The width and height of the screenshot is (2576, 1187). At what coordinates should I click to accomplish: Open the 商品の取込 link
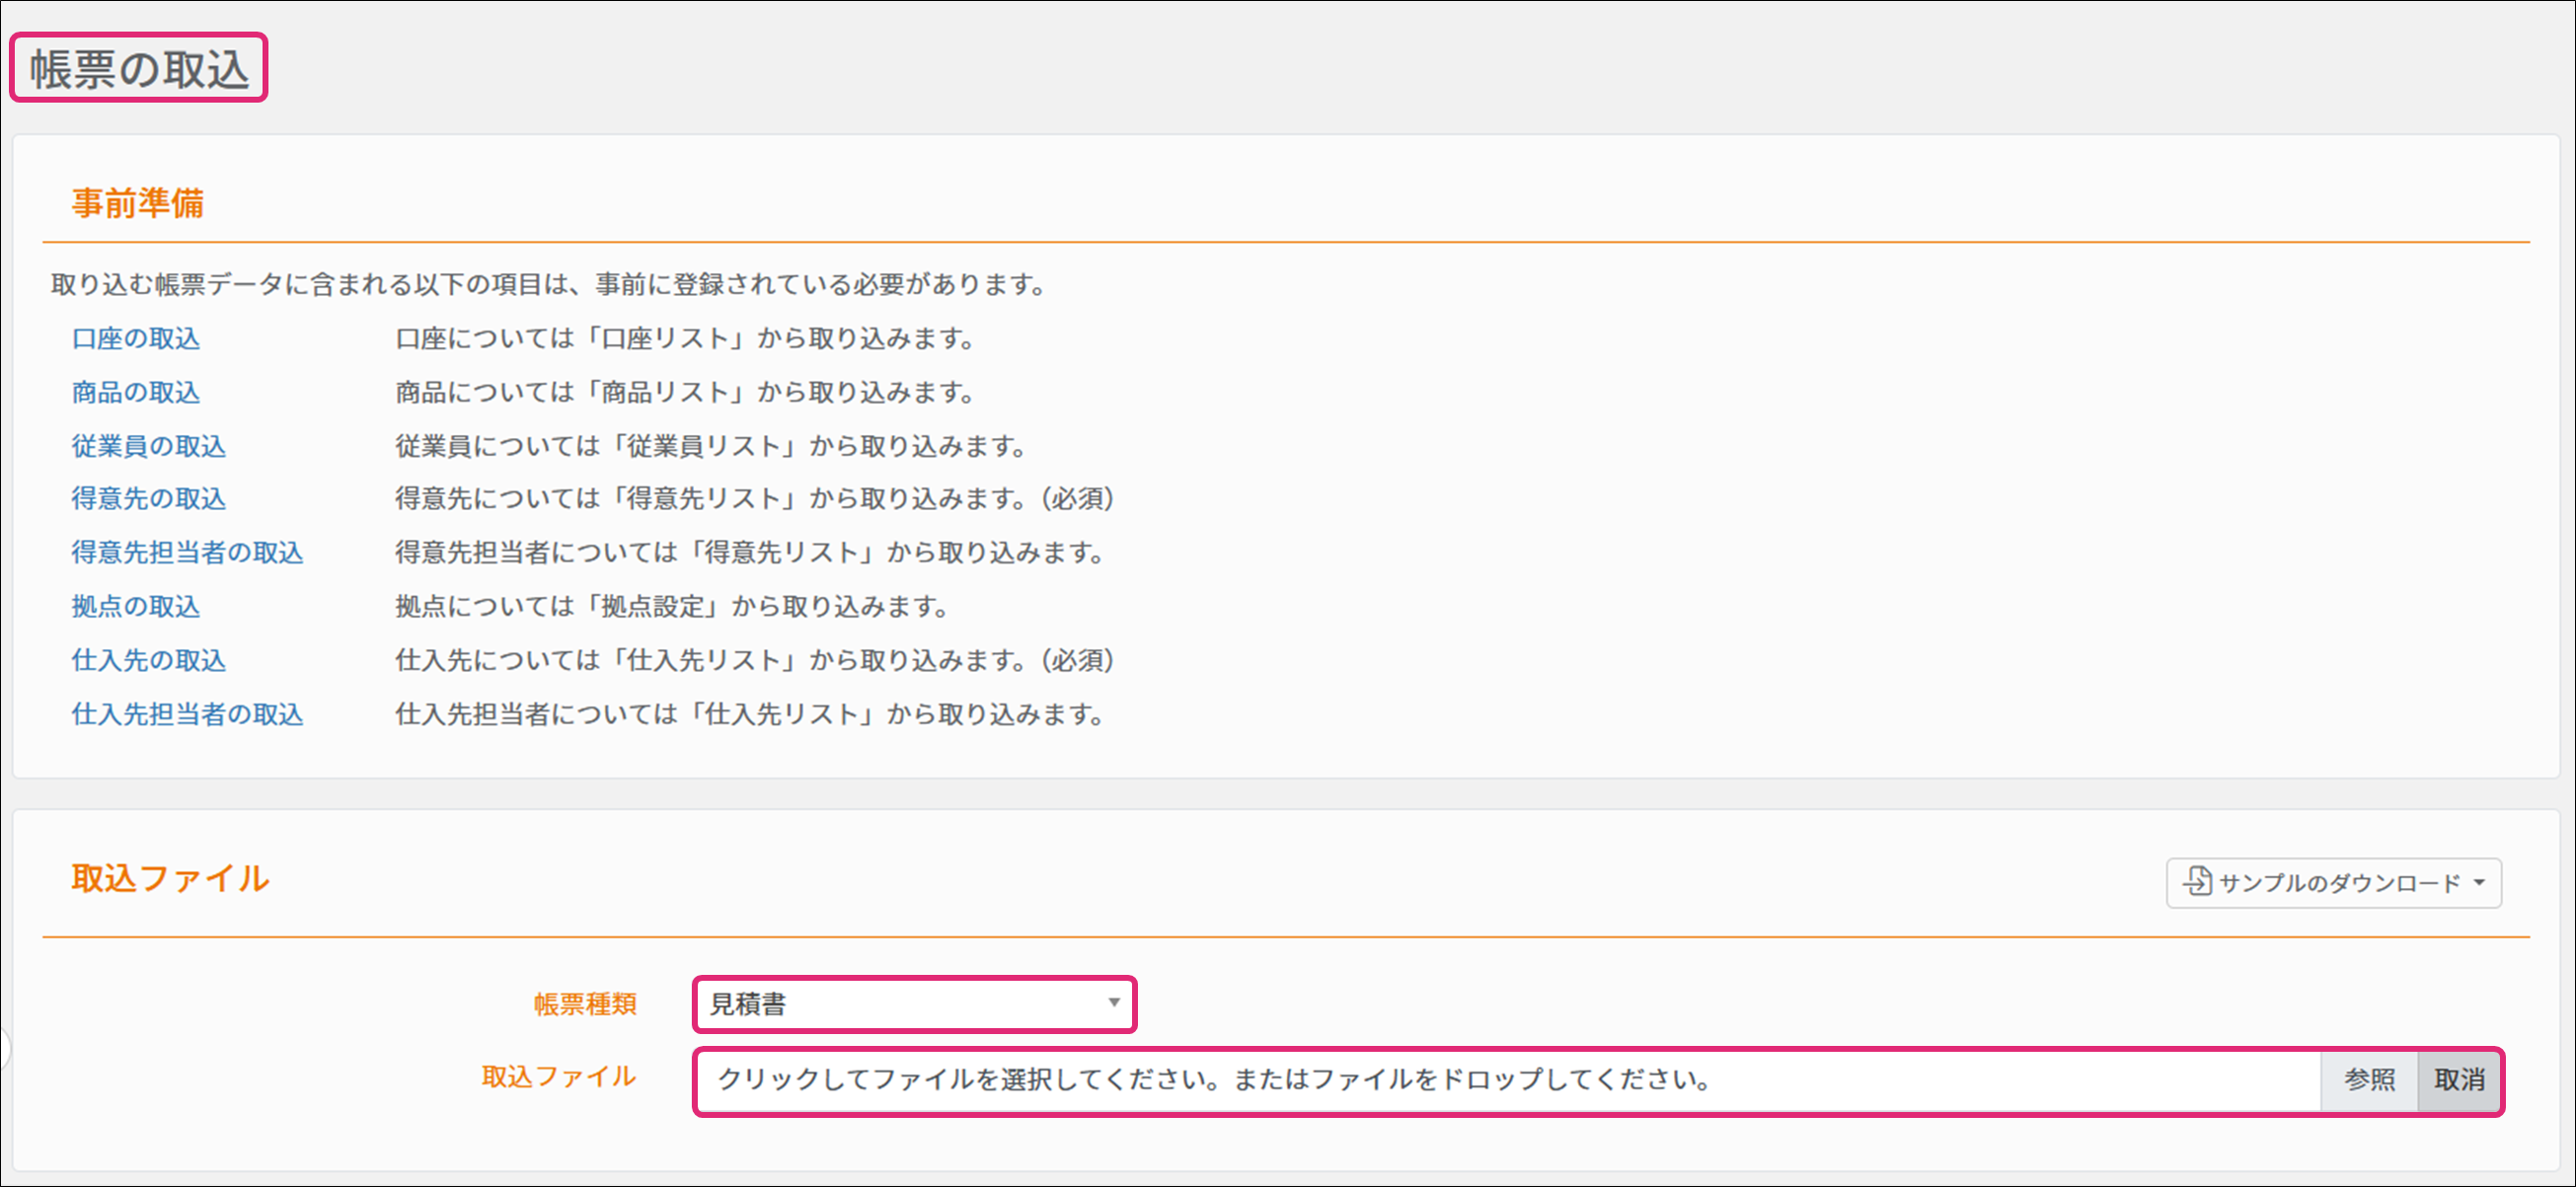click(x=136, y=393)
